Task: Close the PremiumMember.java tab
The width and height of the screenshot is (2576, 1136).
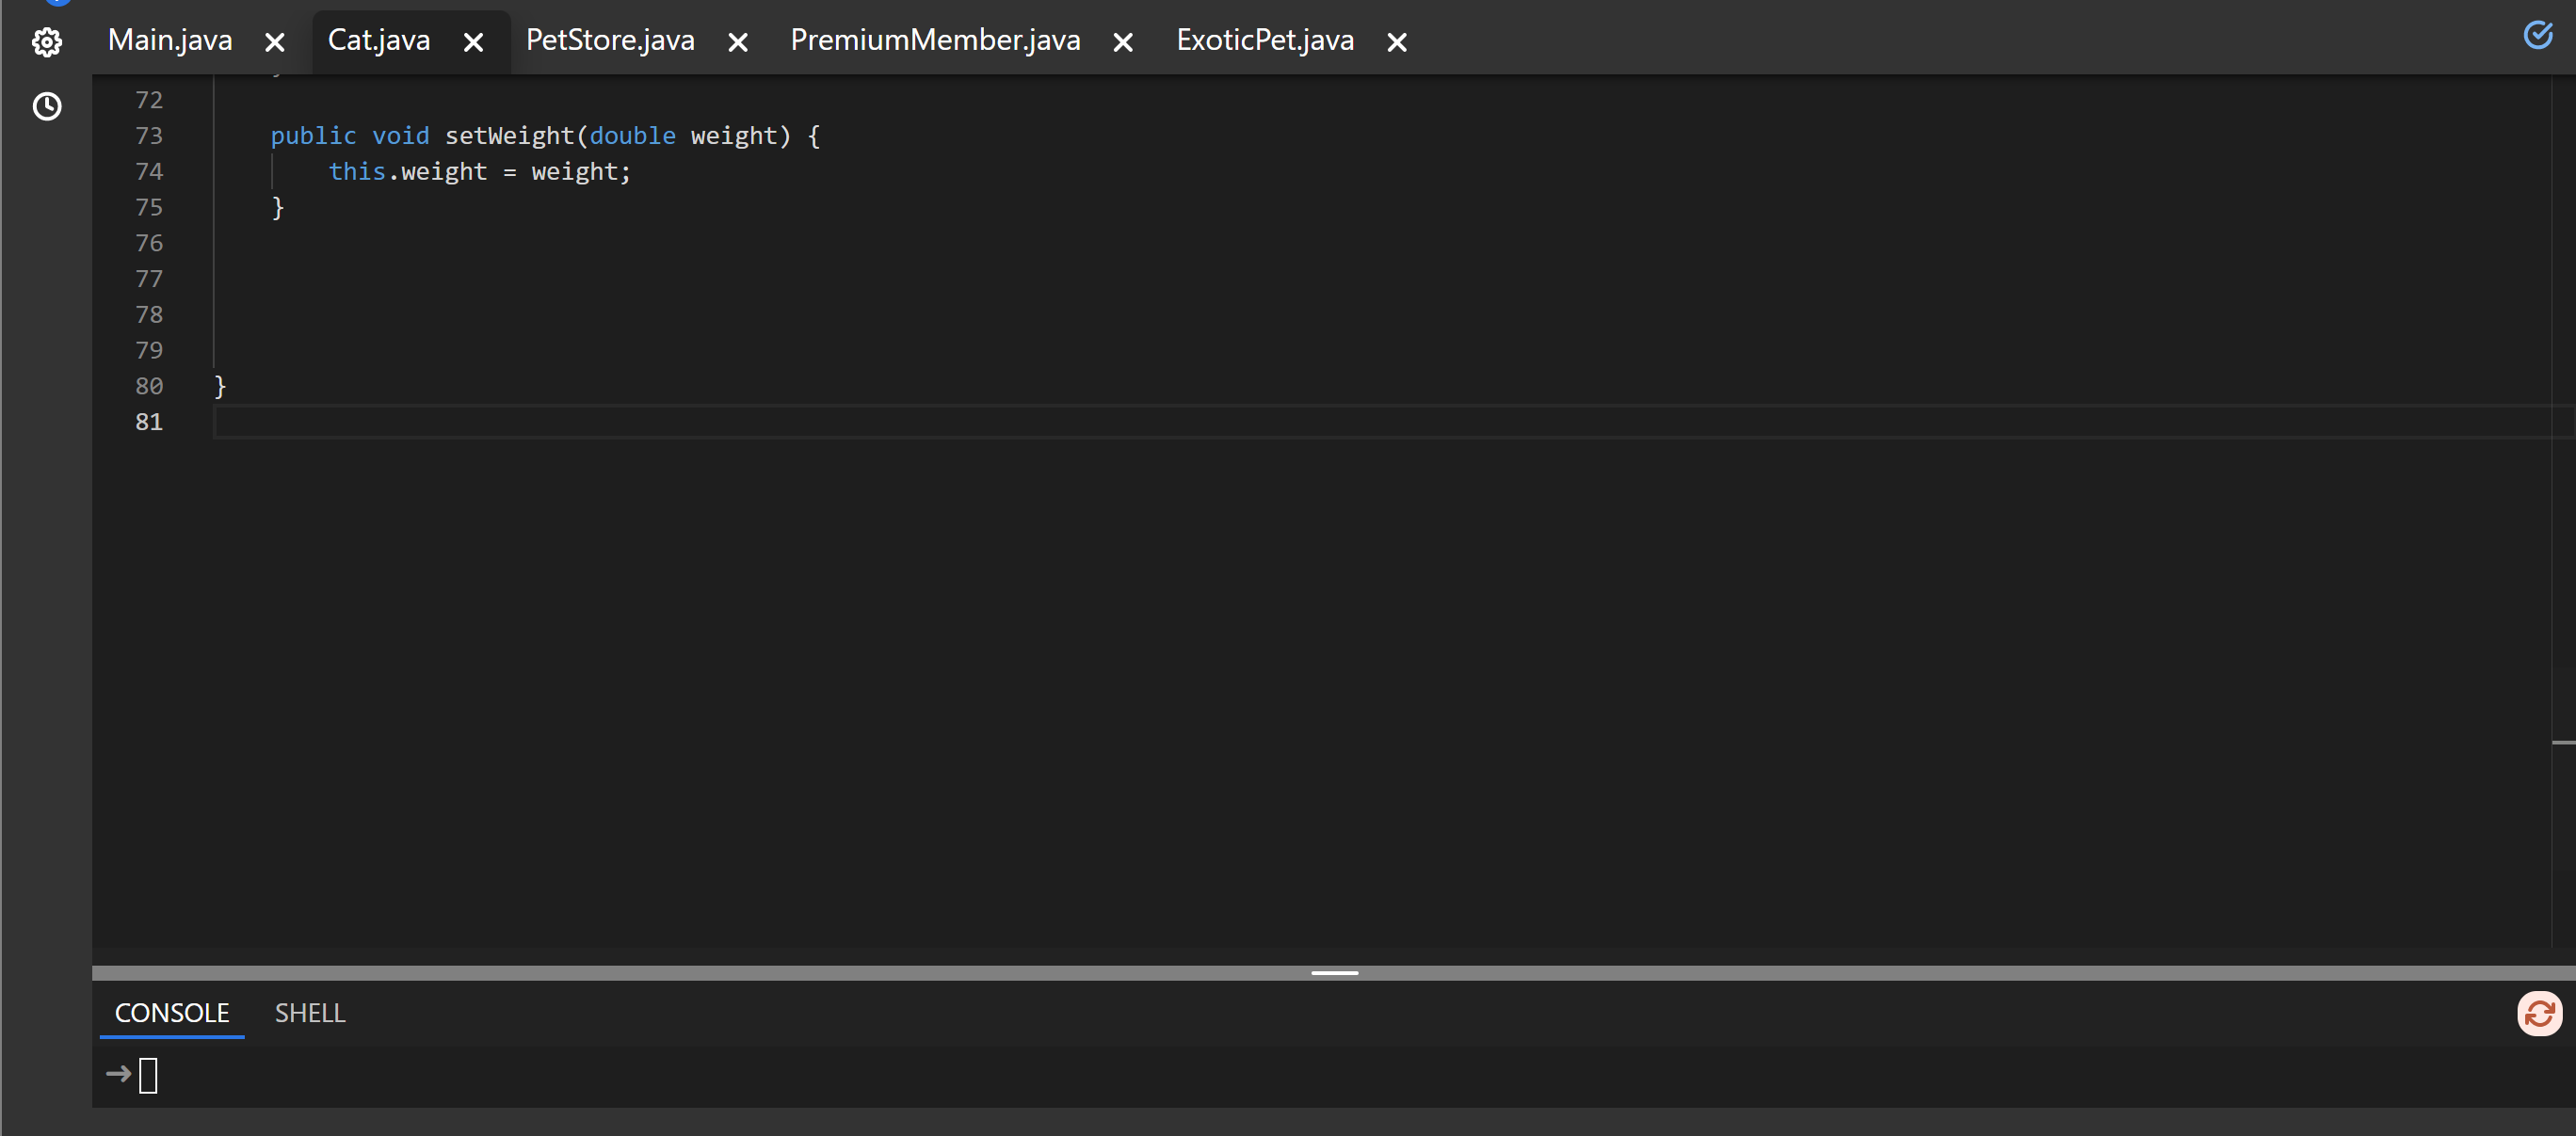Action: pos(1123,42)
